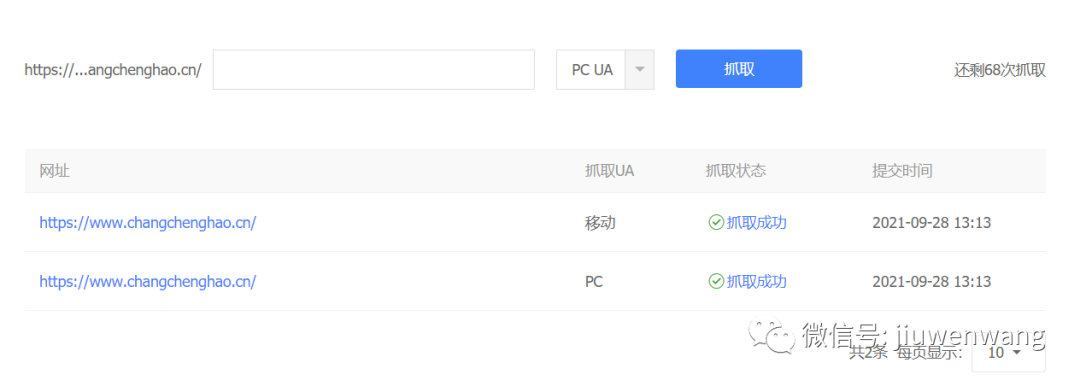Viewport: 1080px width, 386px height.
Task: Click the 抓取状态 column header
Action: tap(736, 171)
